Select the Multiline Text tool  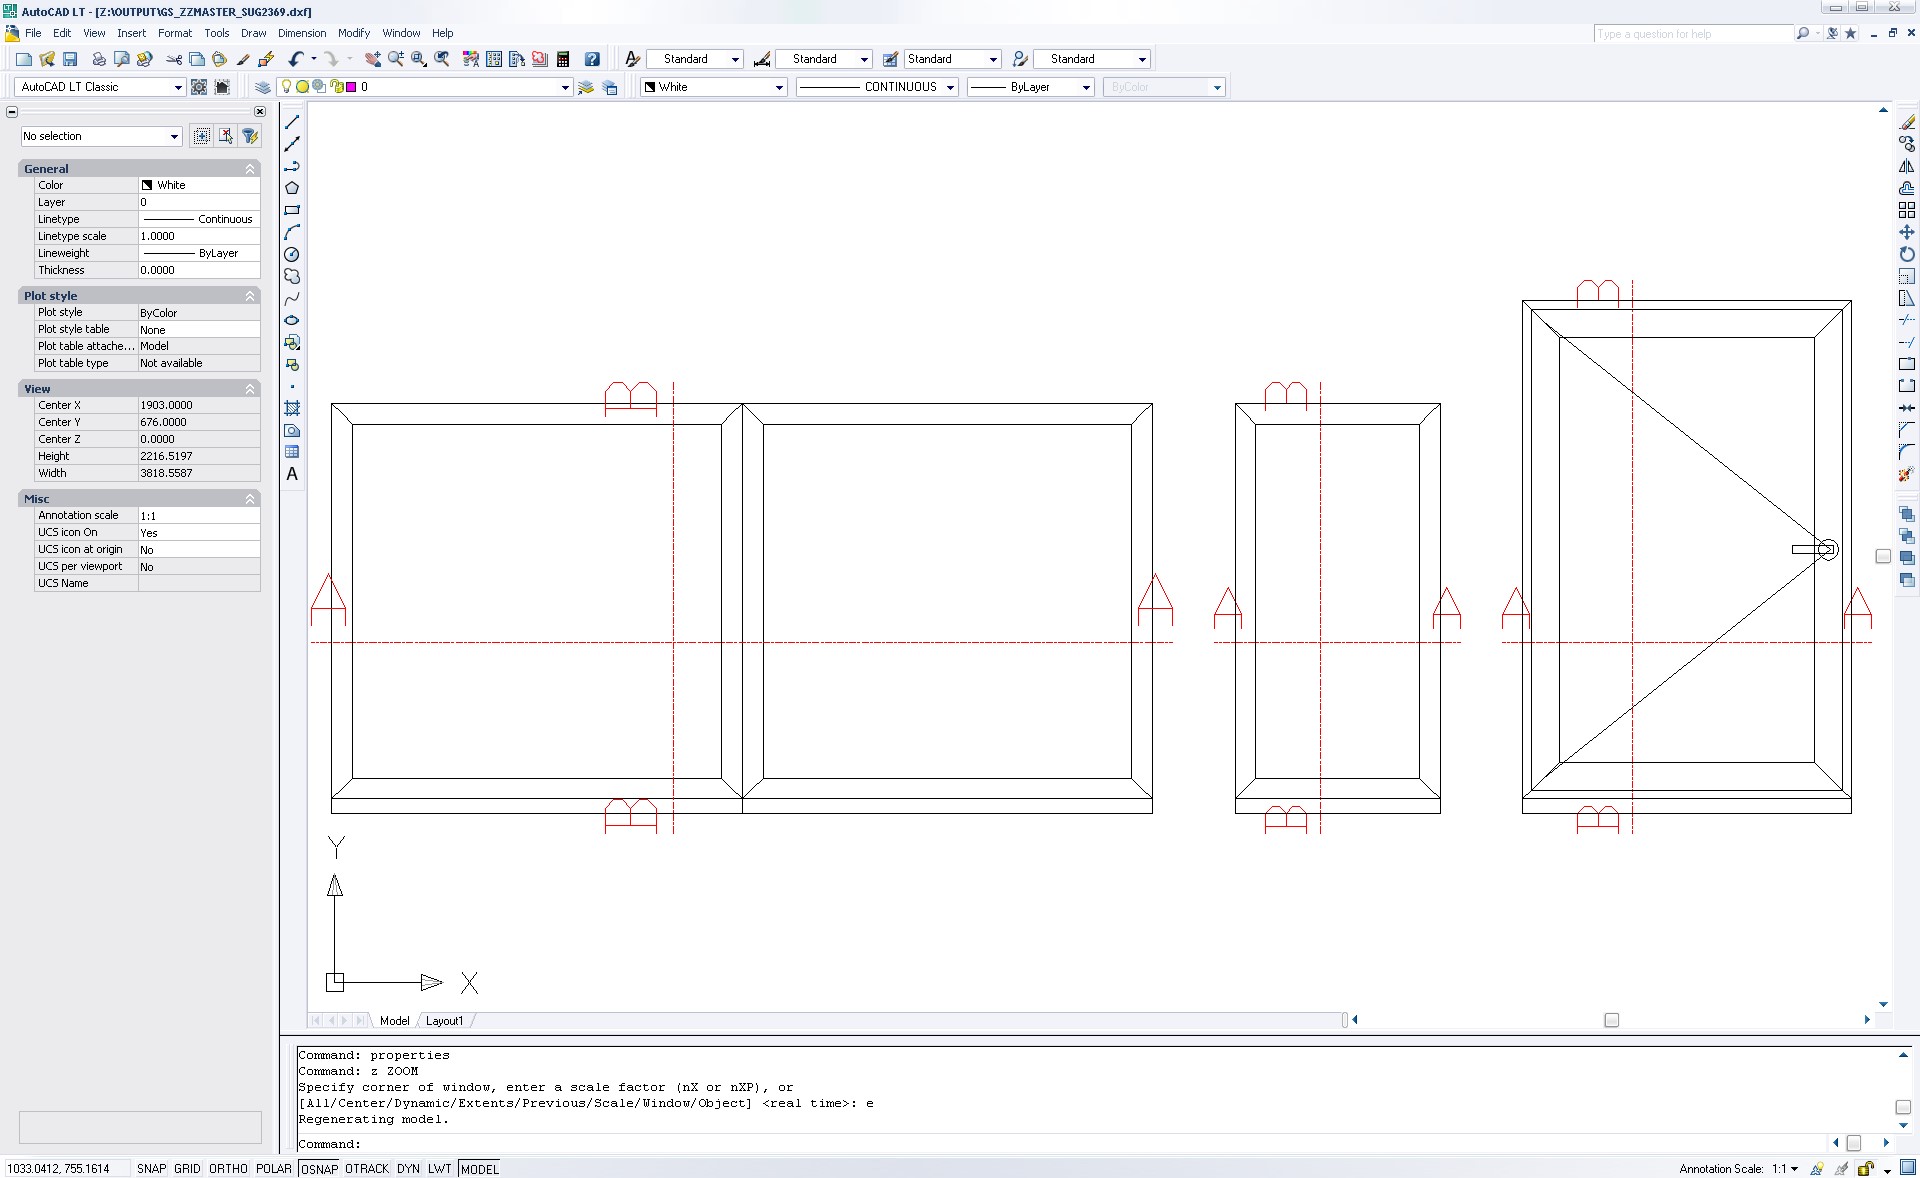pyautogui.click(x=292, y=474)
